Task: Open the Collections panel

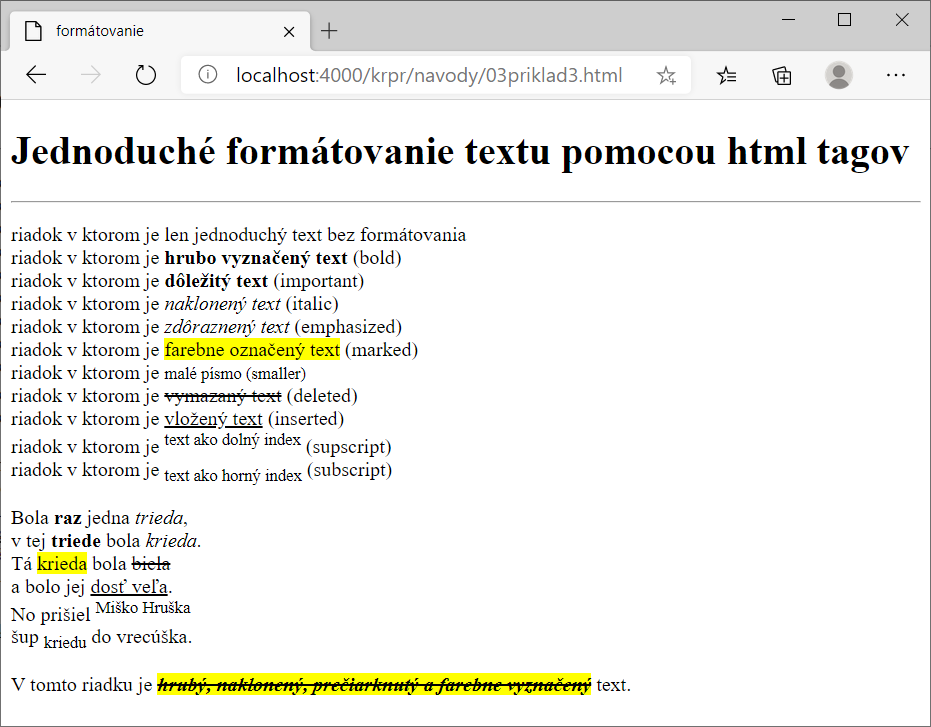Action: [781, 75]
